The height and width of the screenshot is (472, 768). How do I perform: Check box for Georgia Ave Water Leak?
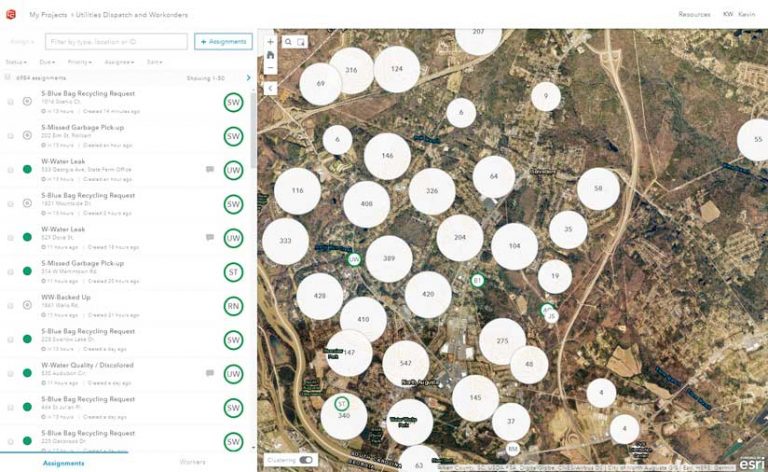point(10,170)
